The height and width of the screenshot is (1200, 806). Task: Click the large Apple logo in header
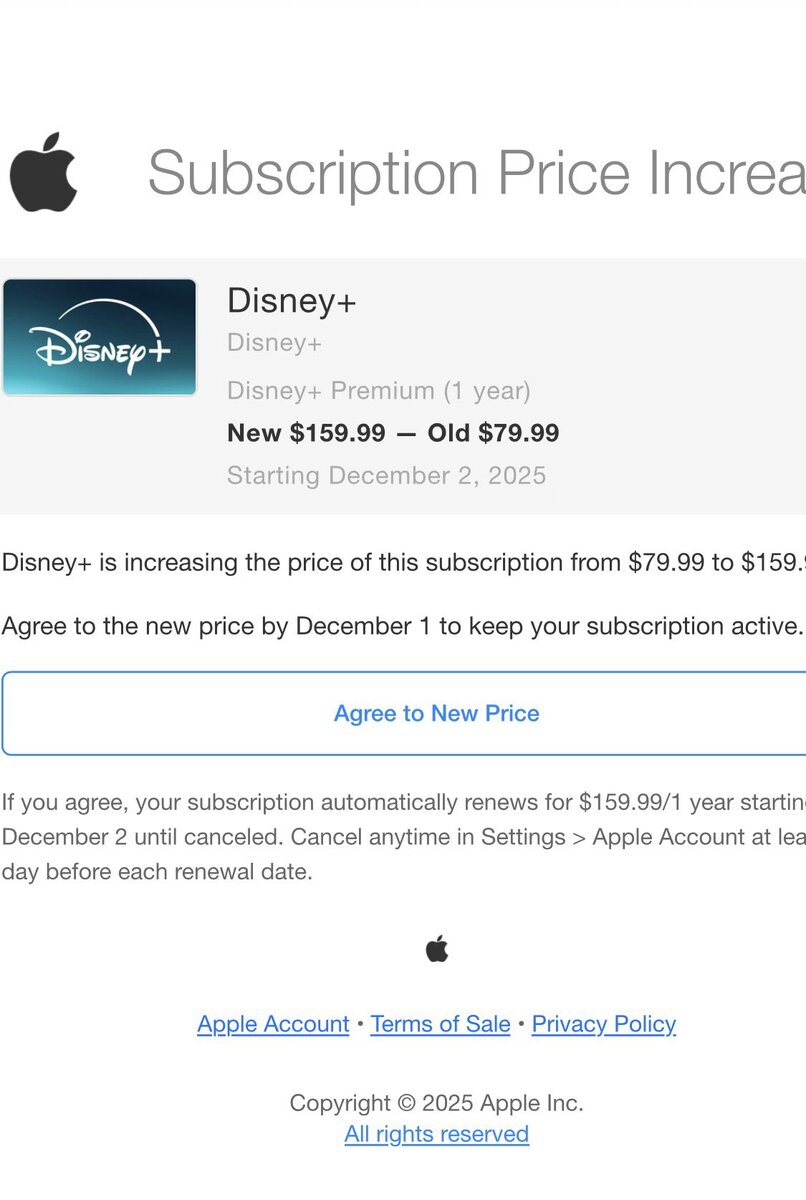pyautogui.click(x=43, y=172)
